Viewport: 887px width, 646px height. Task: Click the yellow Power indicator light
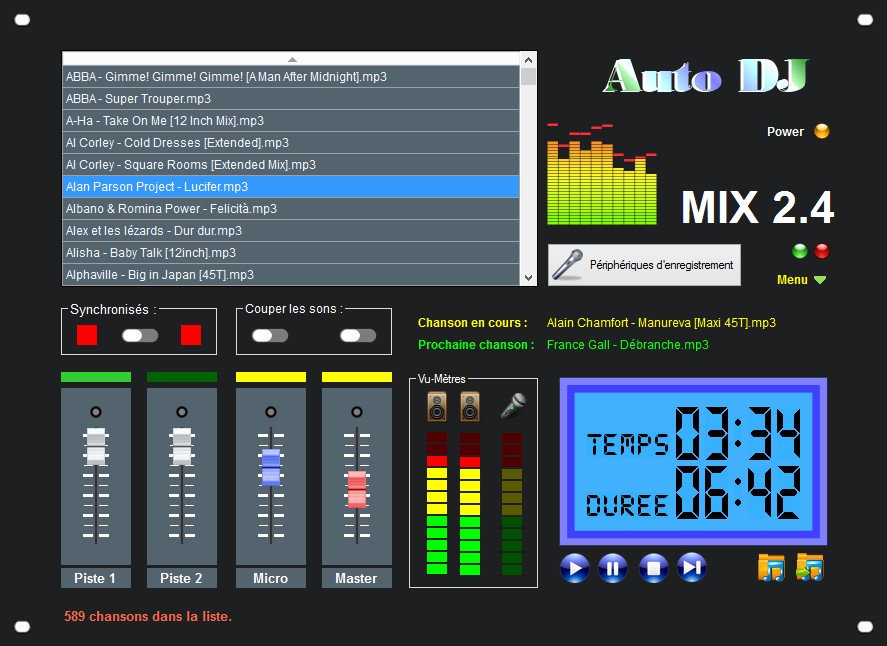tap(822, 130)
